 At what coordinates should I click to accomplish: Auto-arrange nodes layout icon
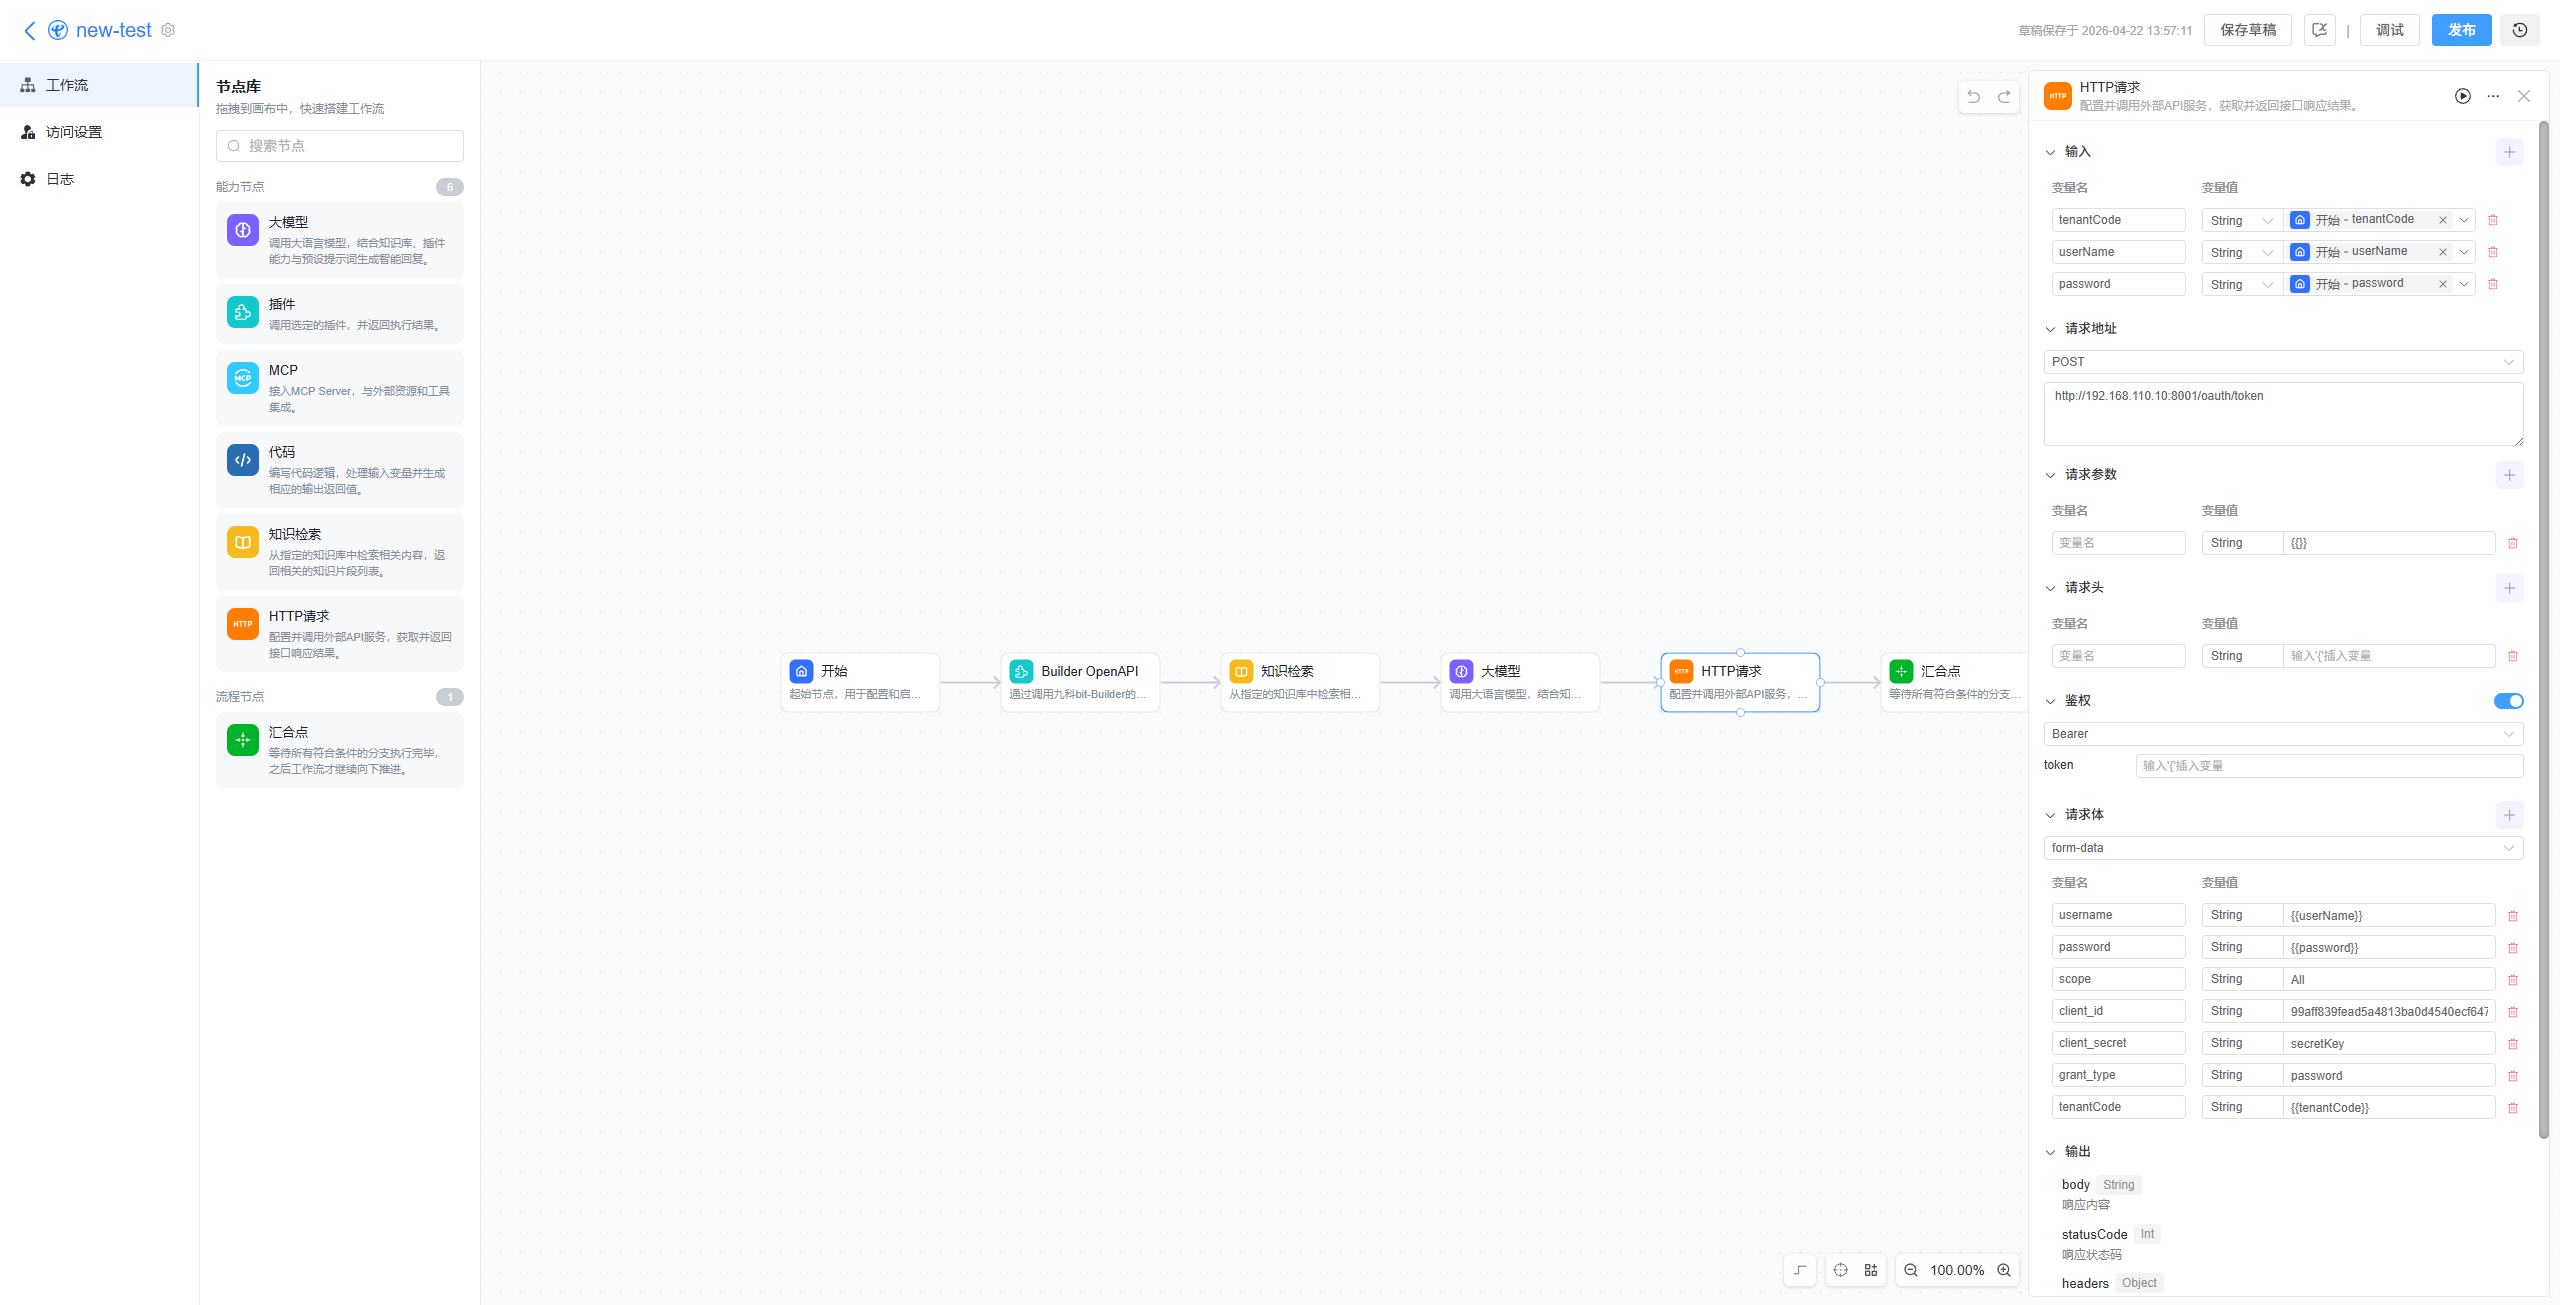tap(1871, 1270)
